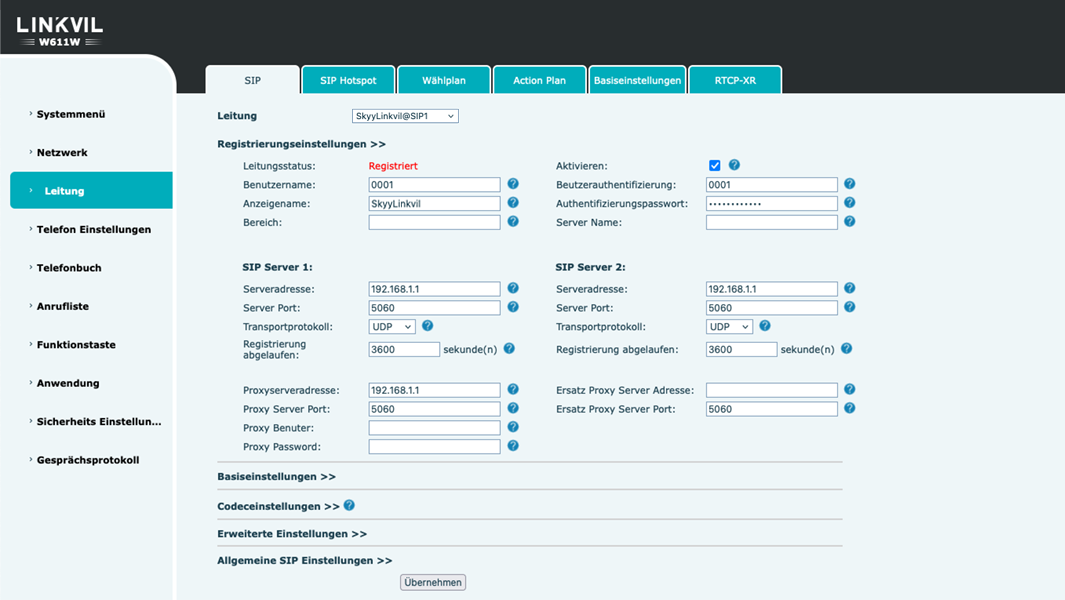This screenshot has width=1065, height=600.
Task: Switch to the SIP Hotspot tab
Action: 348,80
